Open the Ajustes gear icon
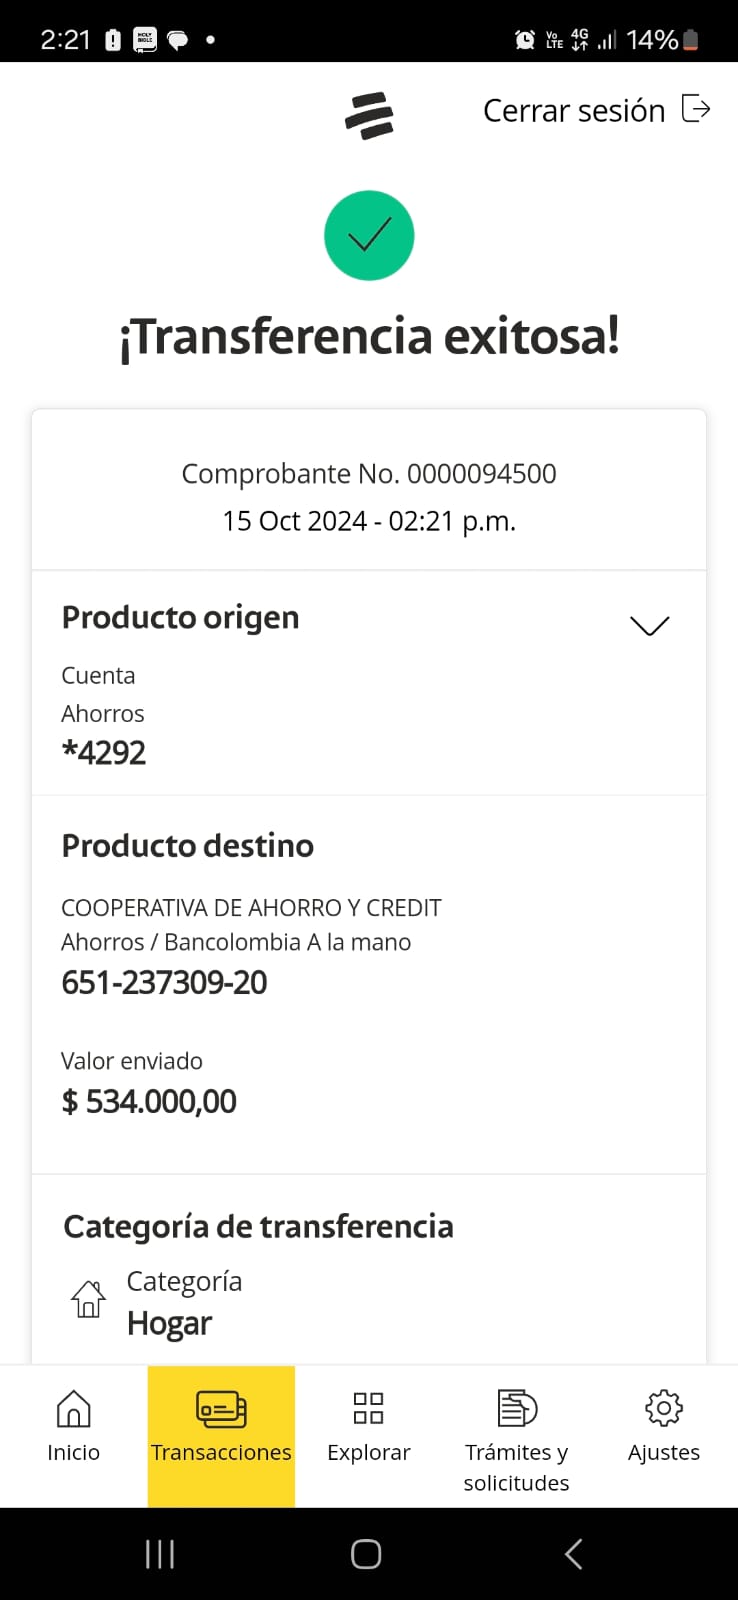Screen dimensions: 738x1600 coord(664,1408)
